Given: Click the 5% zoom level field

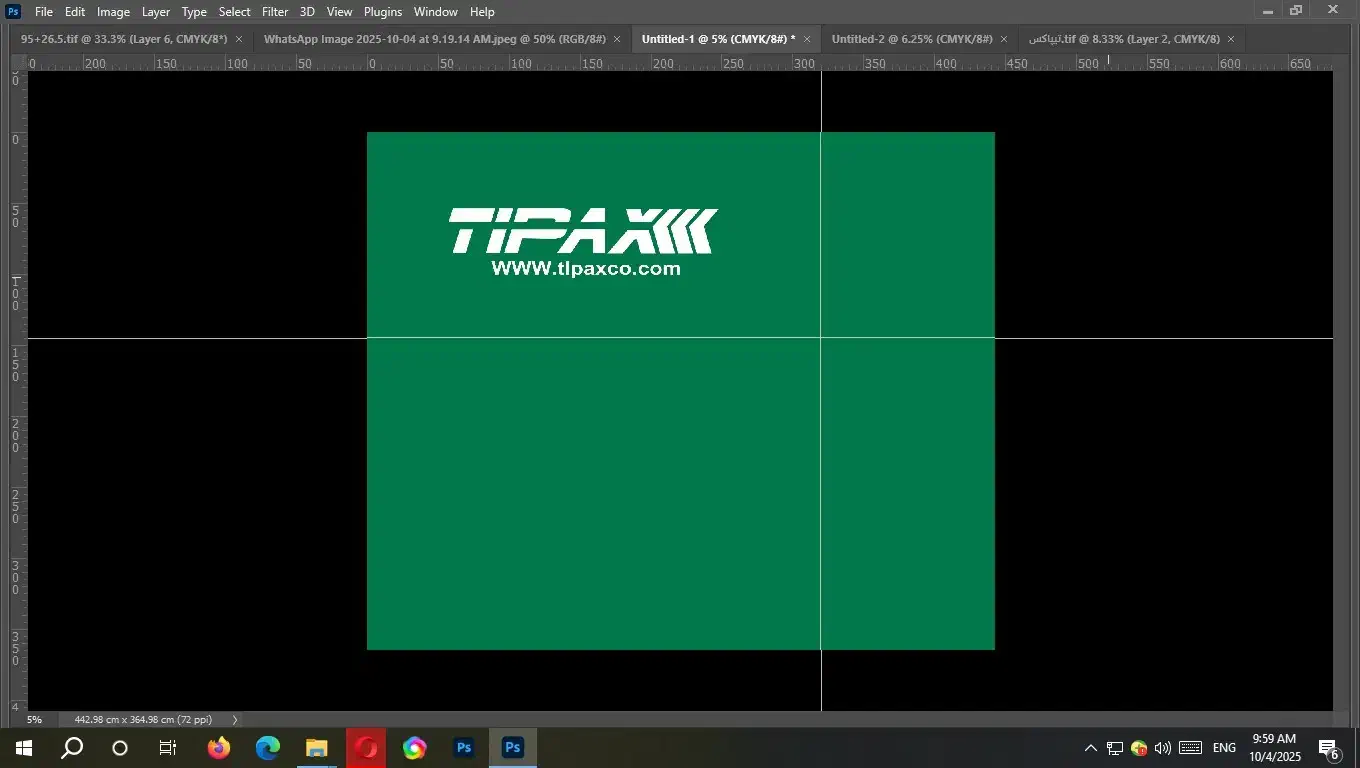Looking at the screenshot, I should 35,720.
